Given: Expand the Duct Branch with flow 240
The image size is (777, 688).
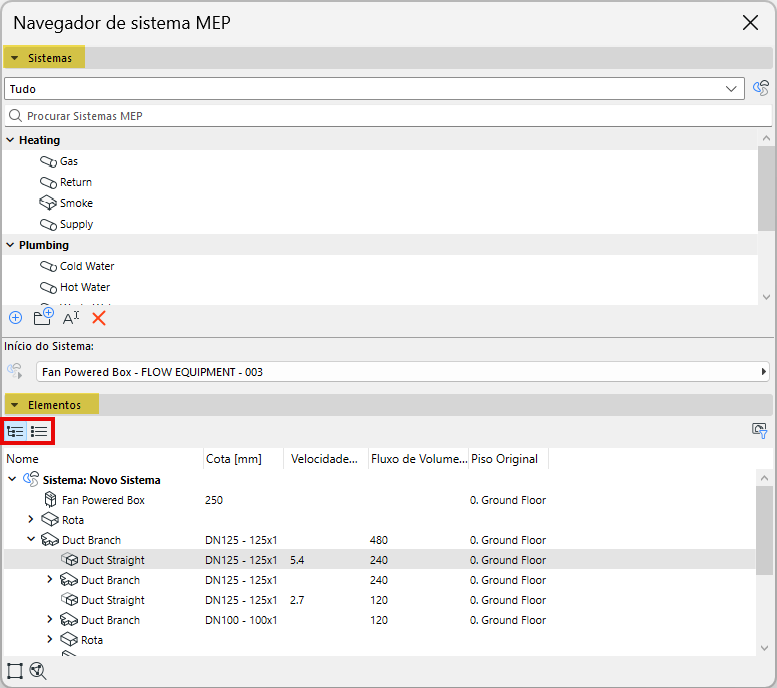Looking at the screenshot, I should 50,579.
